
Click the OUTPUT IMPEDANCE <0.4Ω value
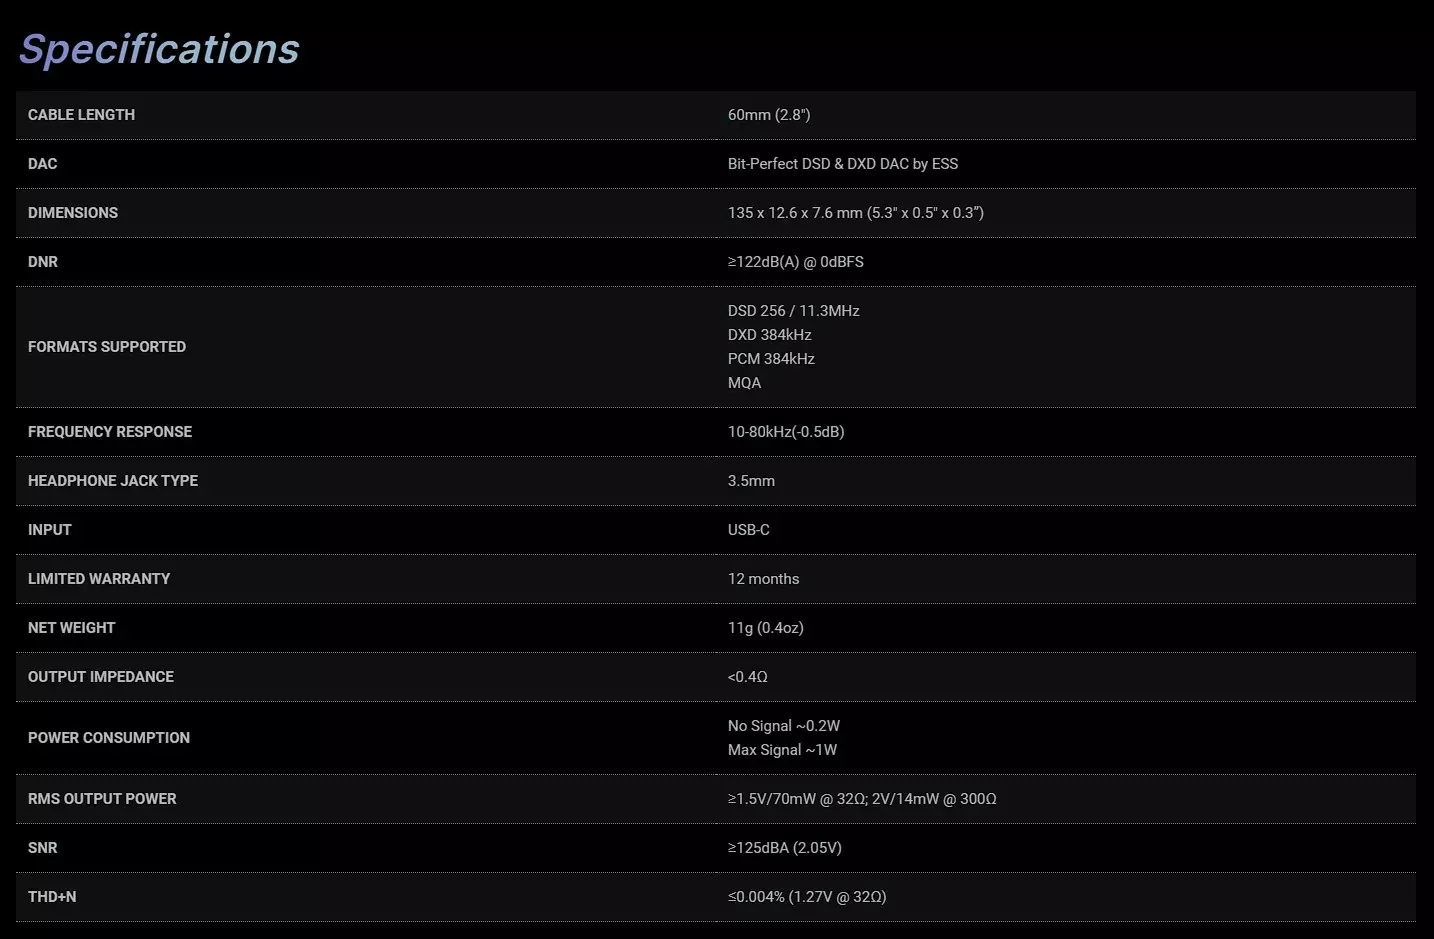tap(748, 677)
